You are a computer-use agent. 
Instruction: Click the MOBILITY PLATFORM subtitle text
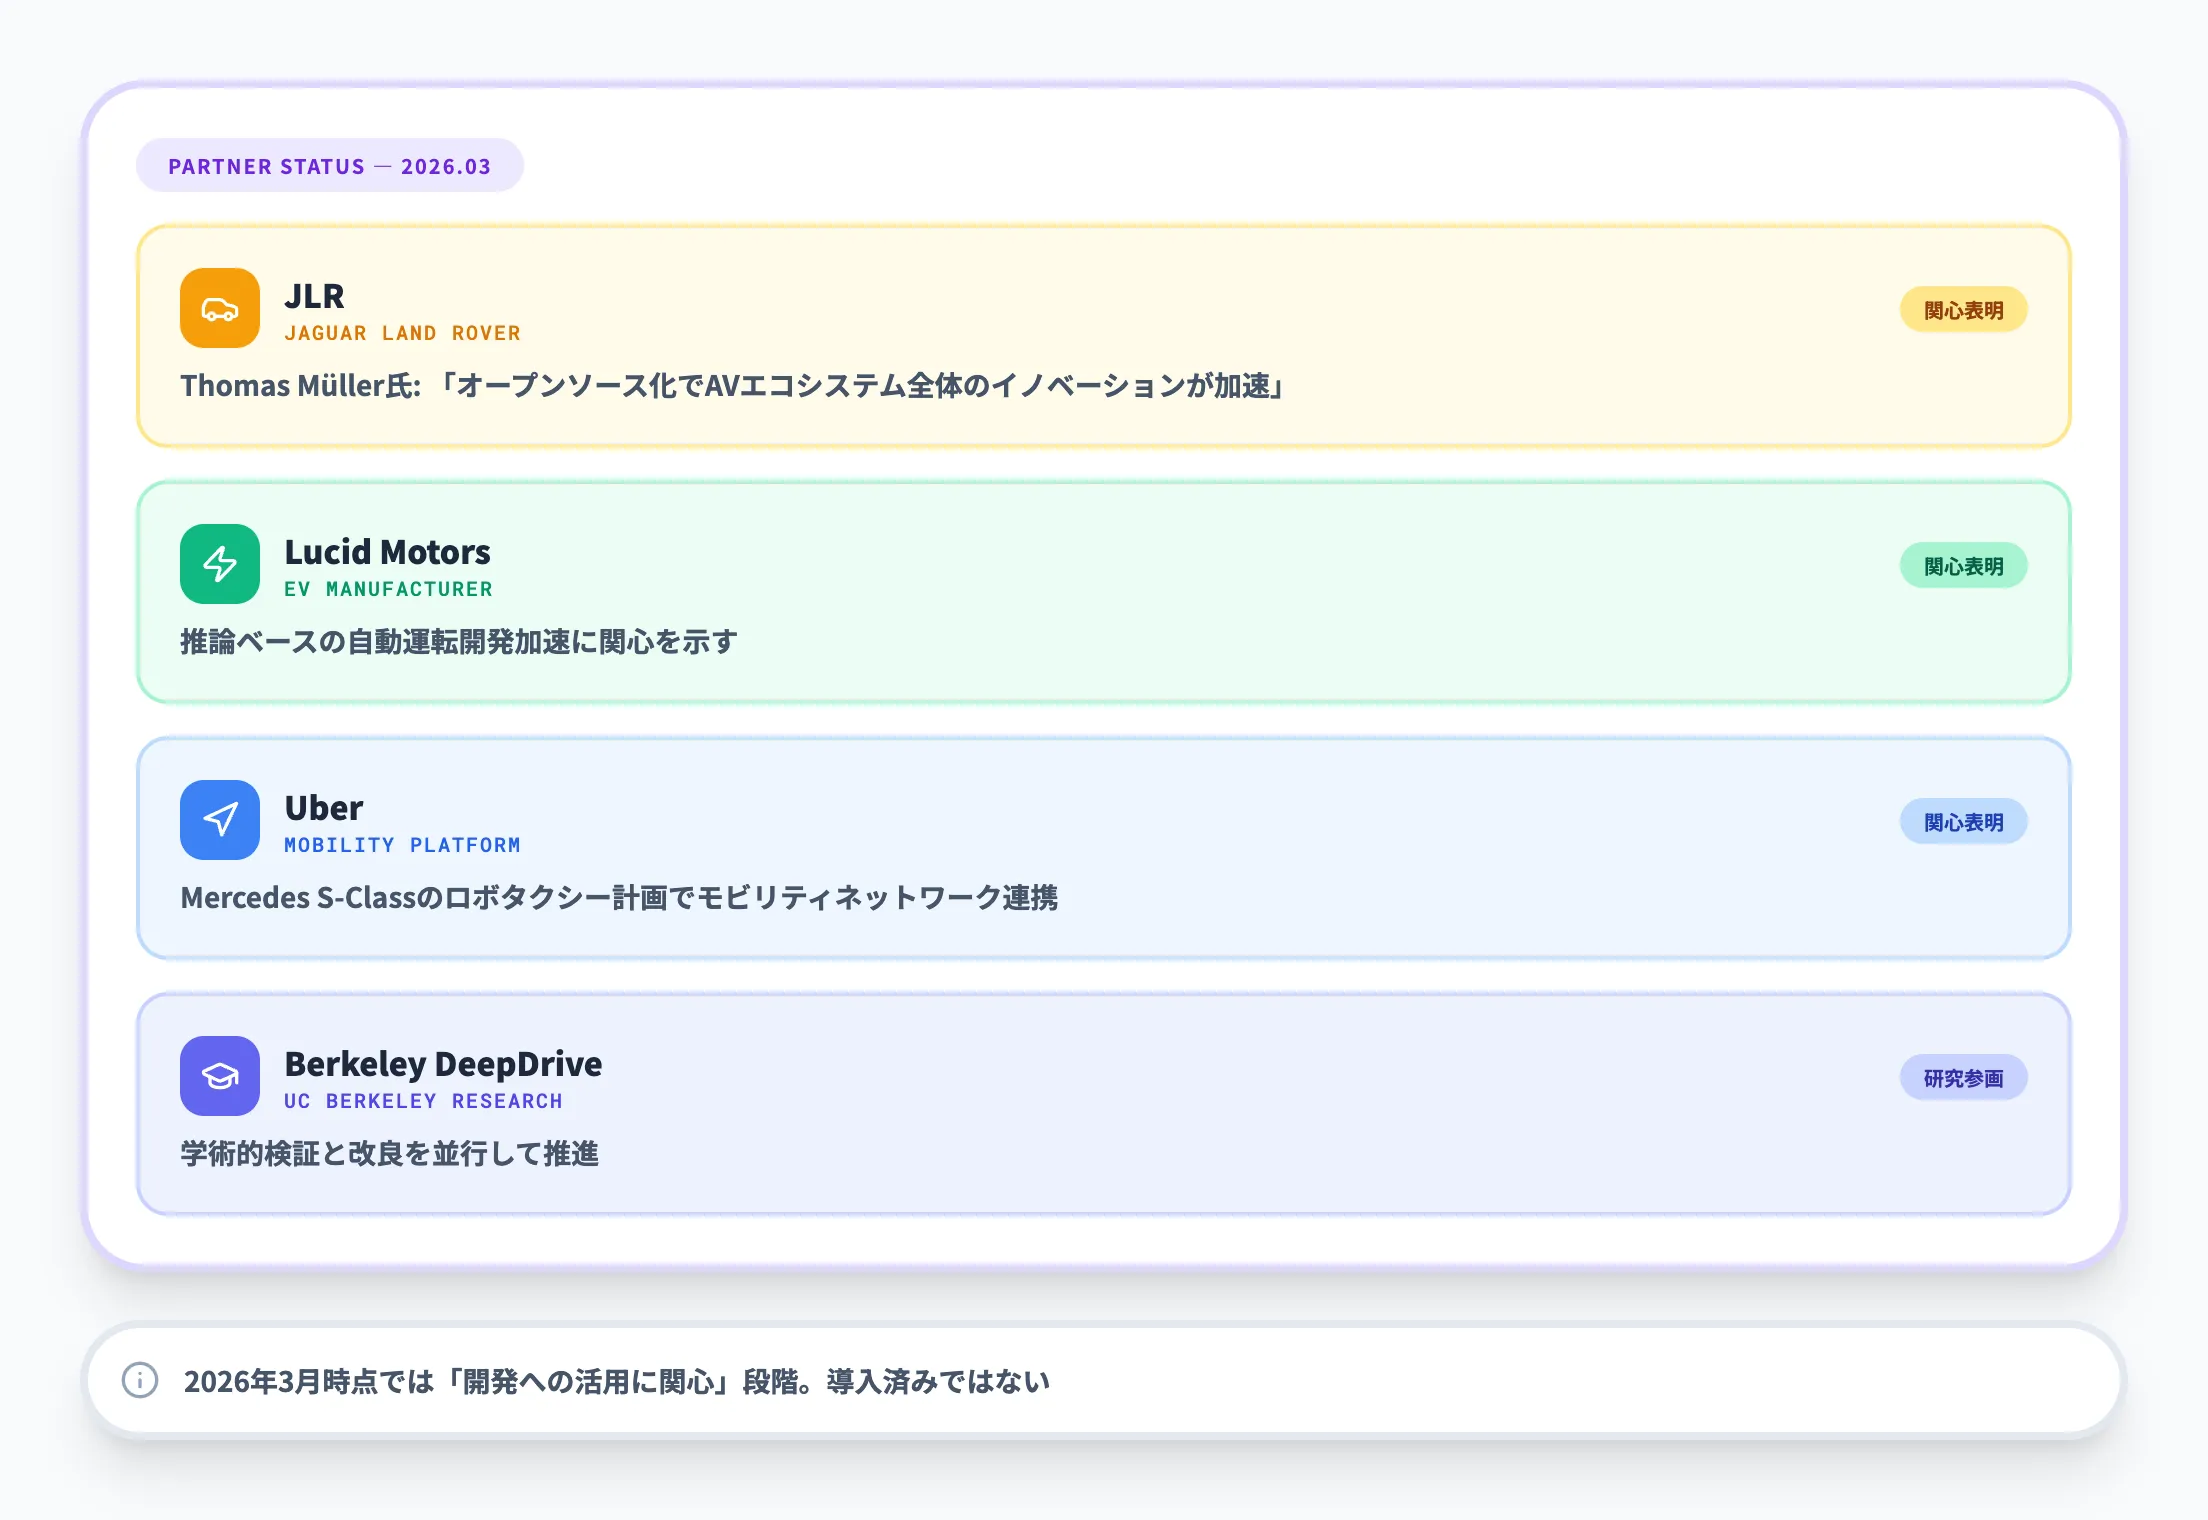(402, 845)
